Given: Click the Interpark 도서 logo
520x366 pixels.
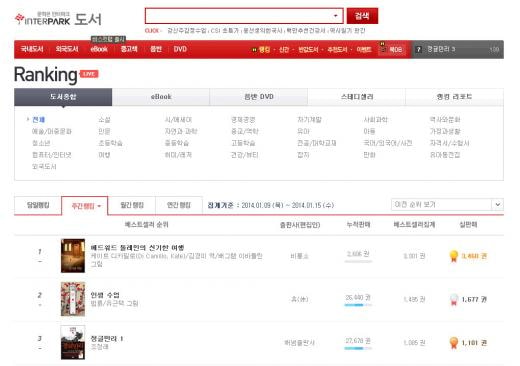Looking at the screenshot, I should point(58,19).
